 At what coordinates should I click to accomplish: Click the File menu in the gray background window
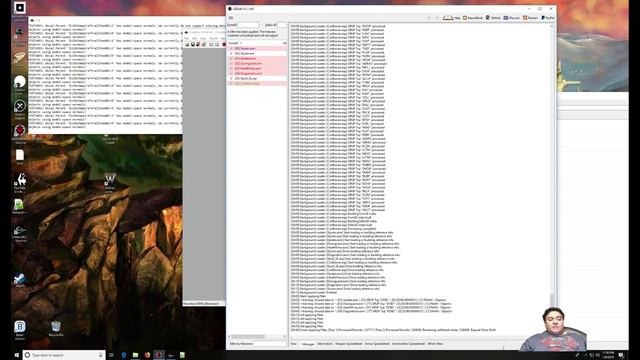[186, 38]
